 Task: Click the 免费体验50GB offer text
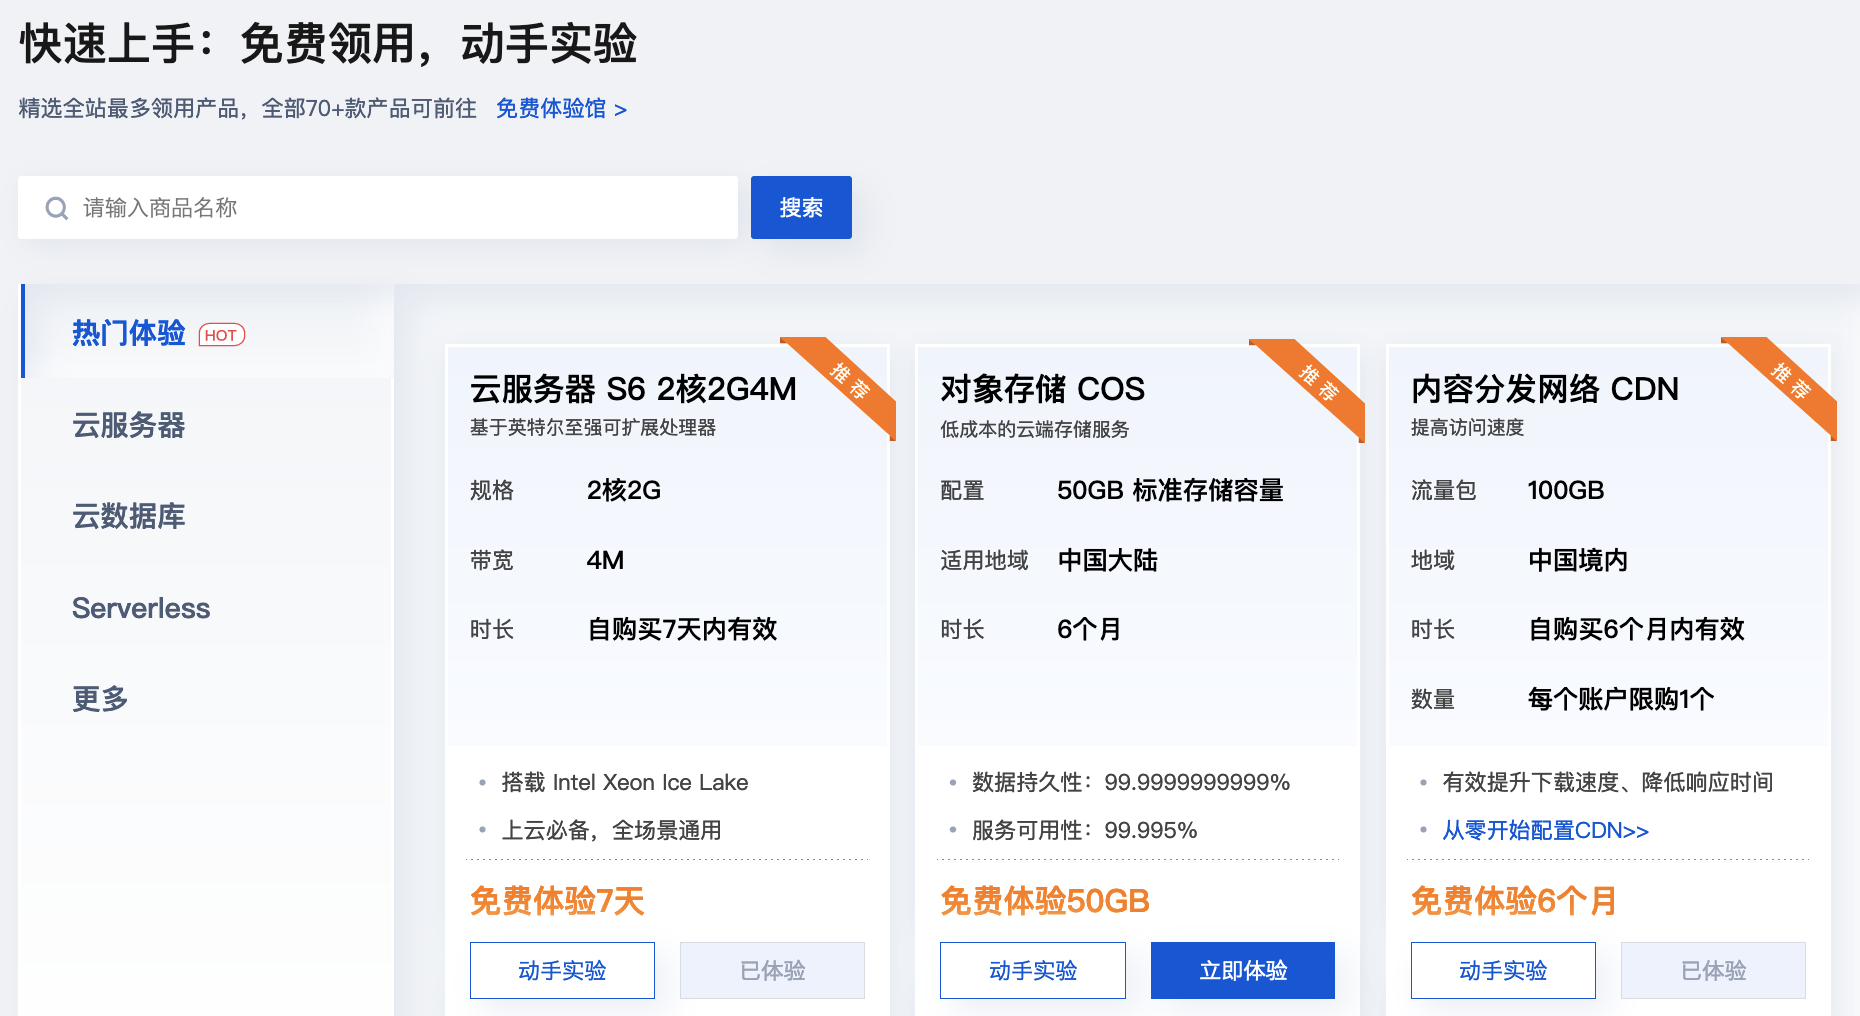(1043, 901)
